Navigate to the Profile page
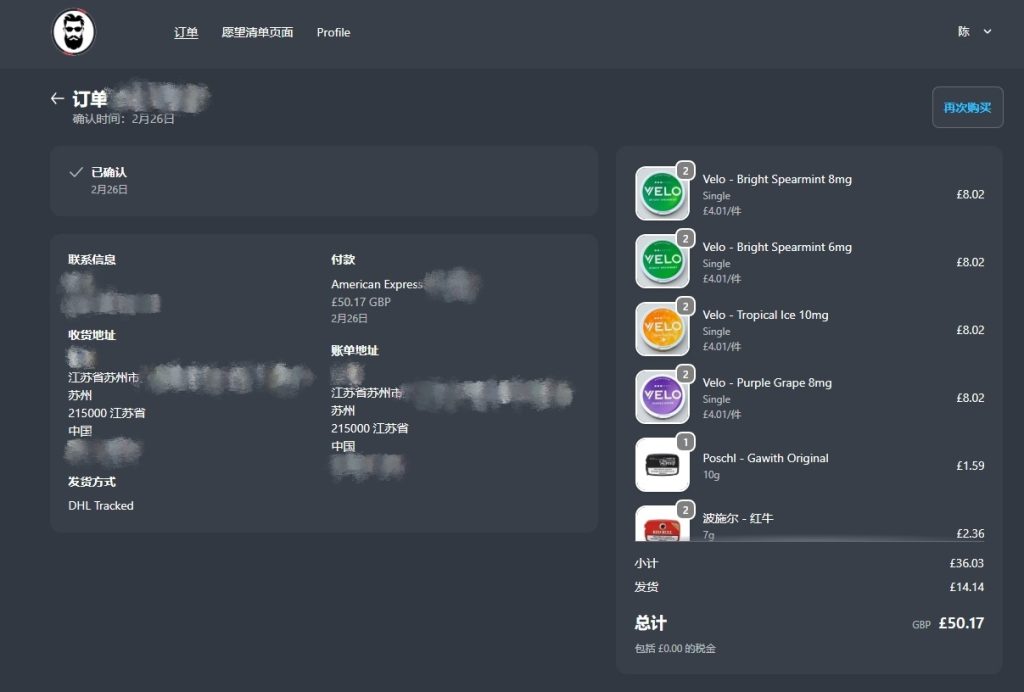Image resolution: width=1024 pixels, height=692 pixels. pyautogui.click(x=333, y=32)
